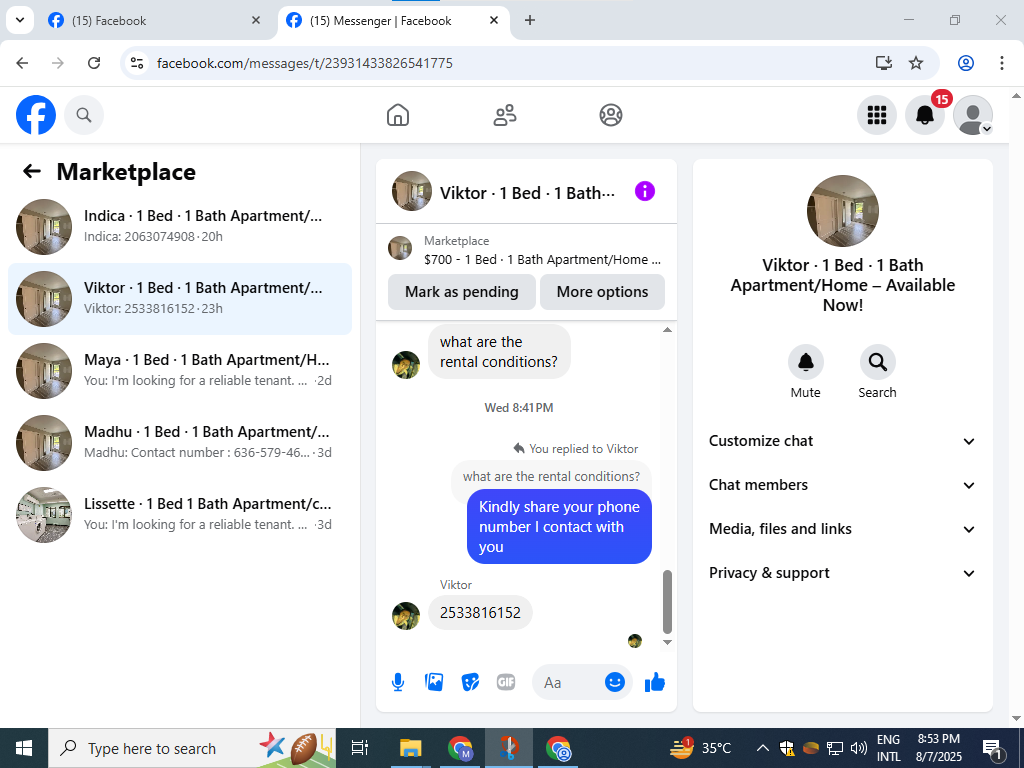Open Chrome profile icon

[x=966, y=63]
